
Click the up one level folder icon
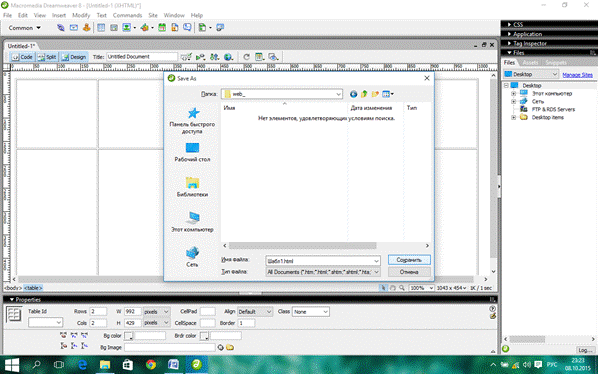click(364, 94)
